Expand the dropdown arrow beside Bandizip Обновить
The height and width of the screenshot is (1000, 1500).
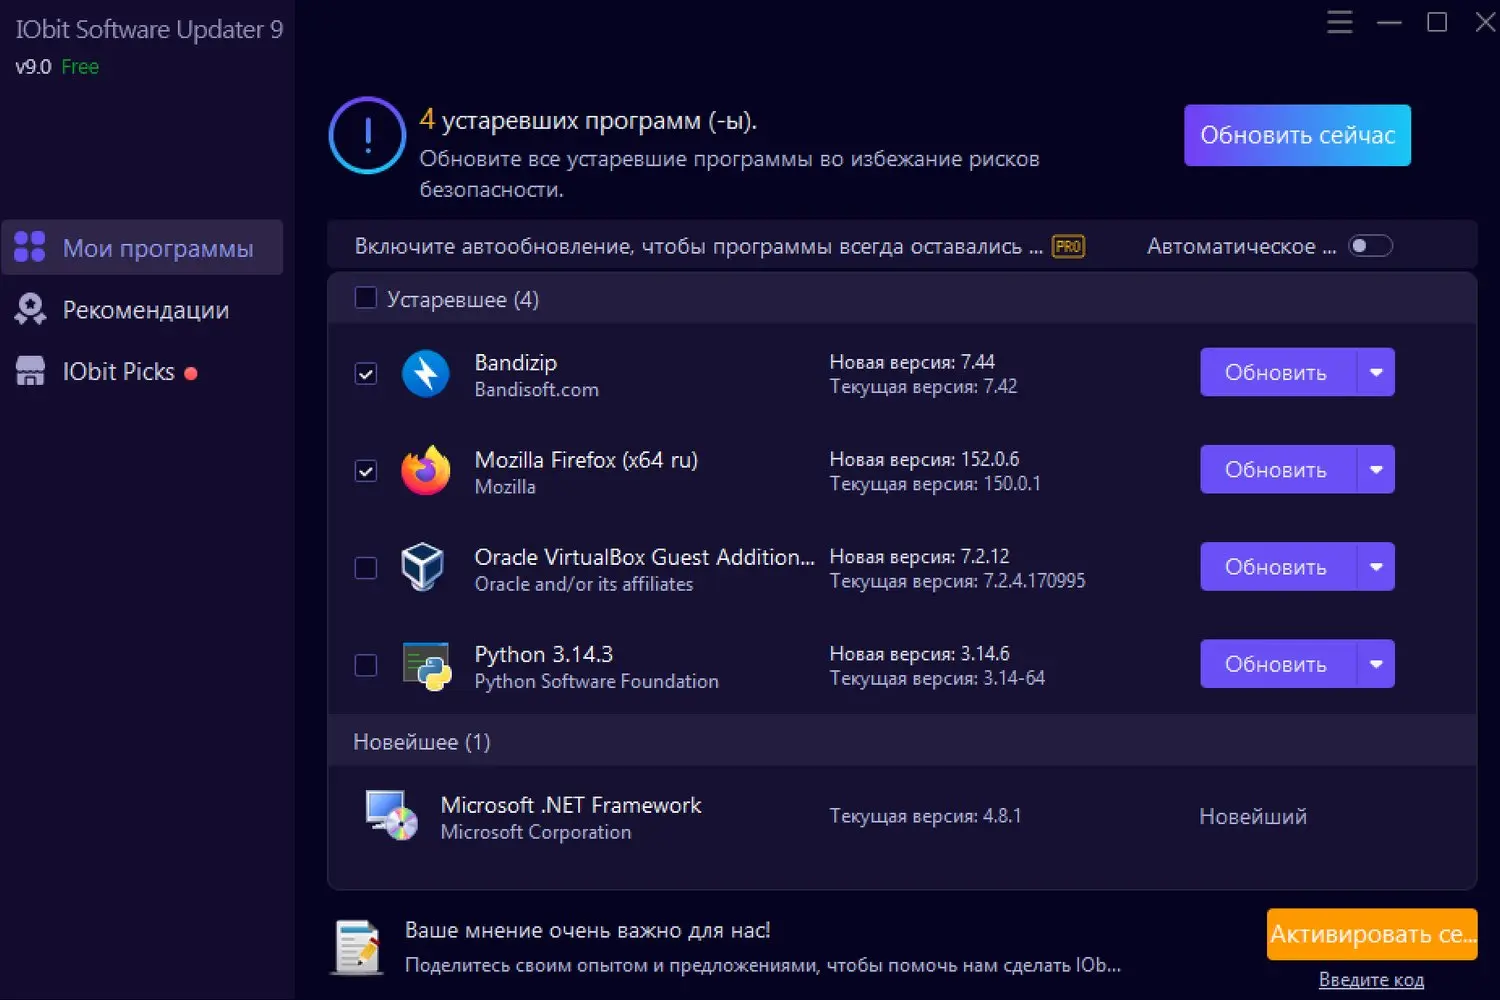click(1376, 372)
